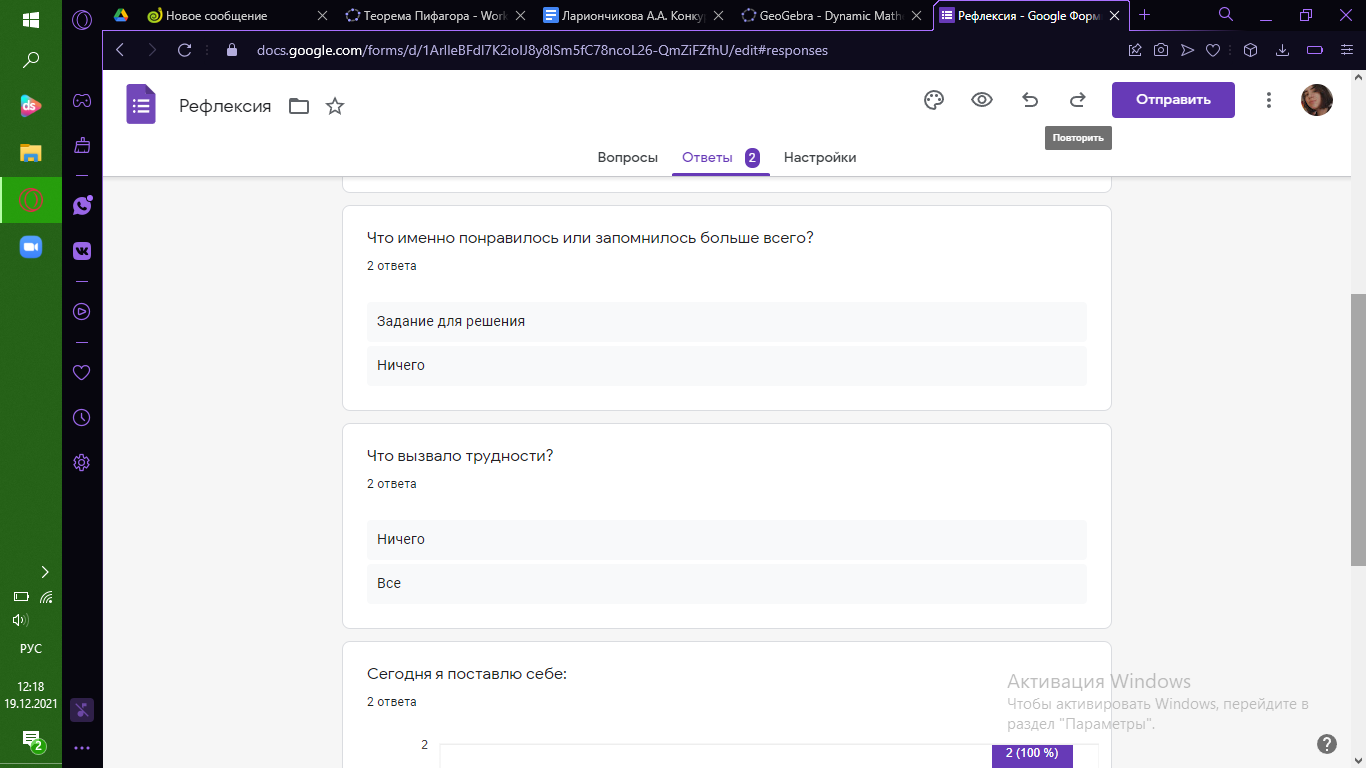The image size is (1366, 768).
Task: Open the Google Drive pinned tab
Action: 120,16
